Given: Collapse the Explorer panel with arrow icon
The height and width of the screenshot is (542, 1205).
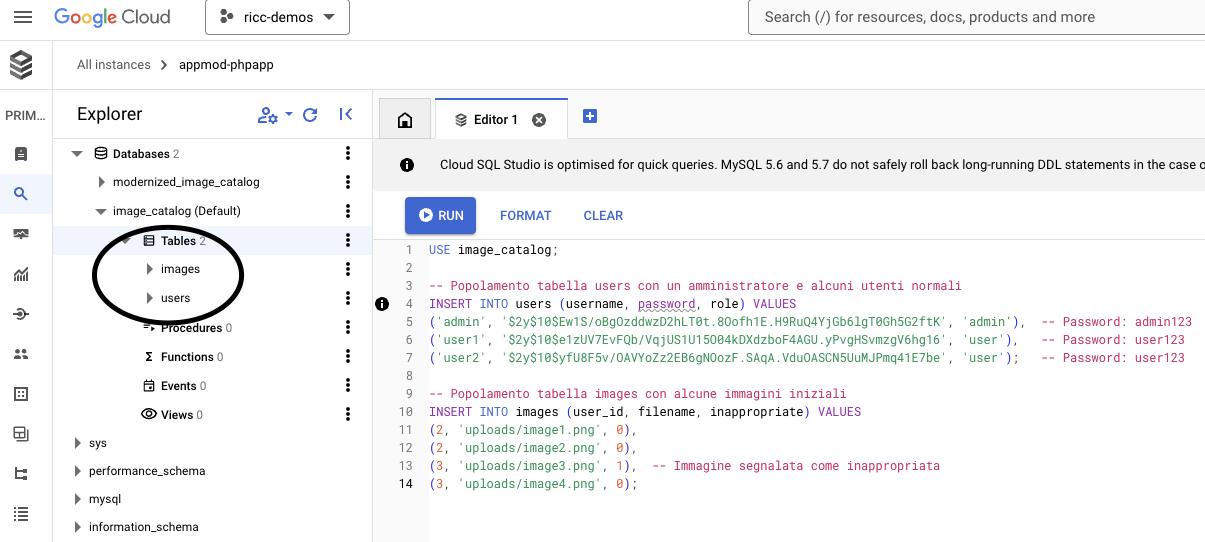Looking at the screenshot, I should coord(345,115).
